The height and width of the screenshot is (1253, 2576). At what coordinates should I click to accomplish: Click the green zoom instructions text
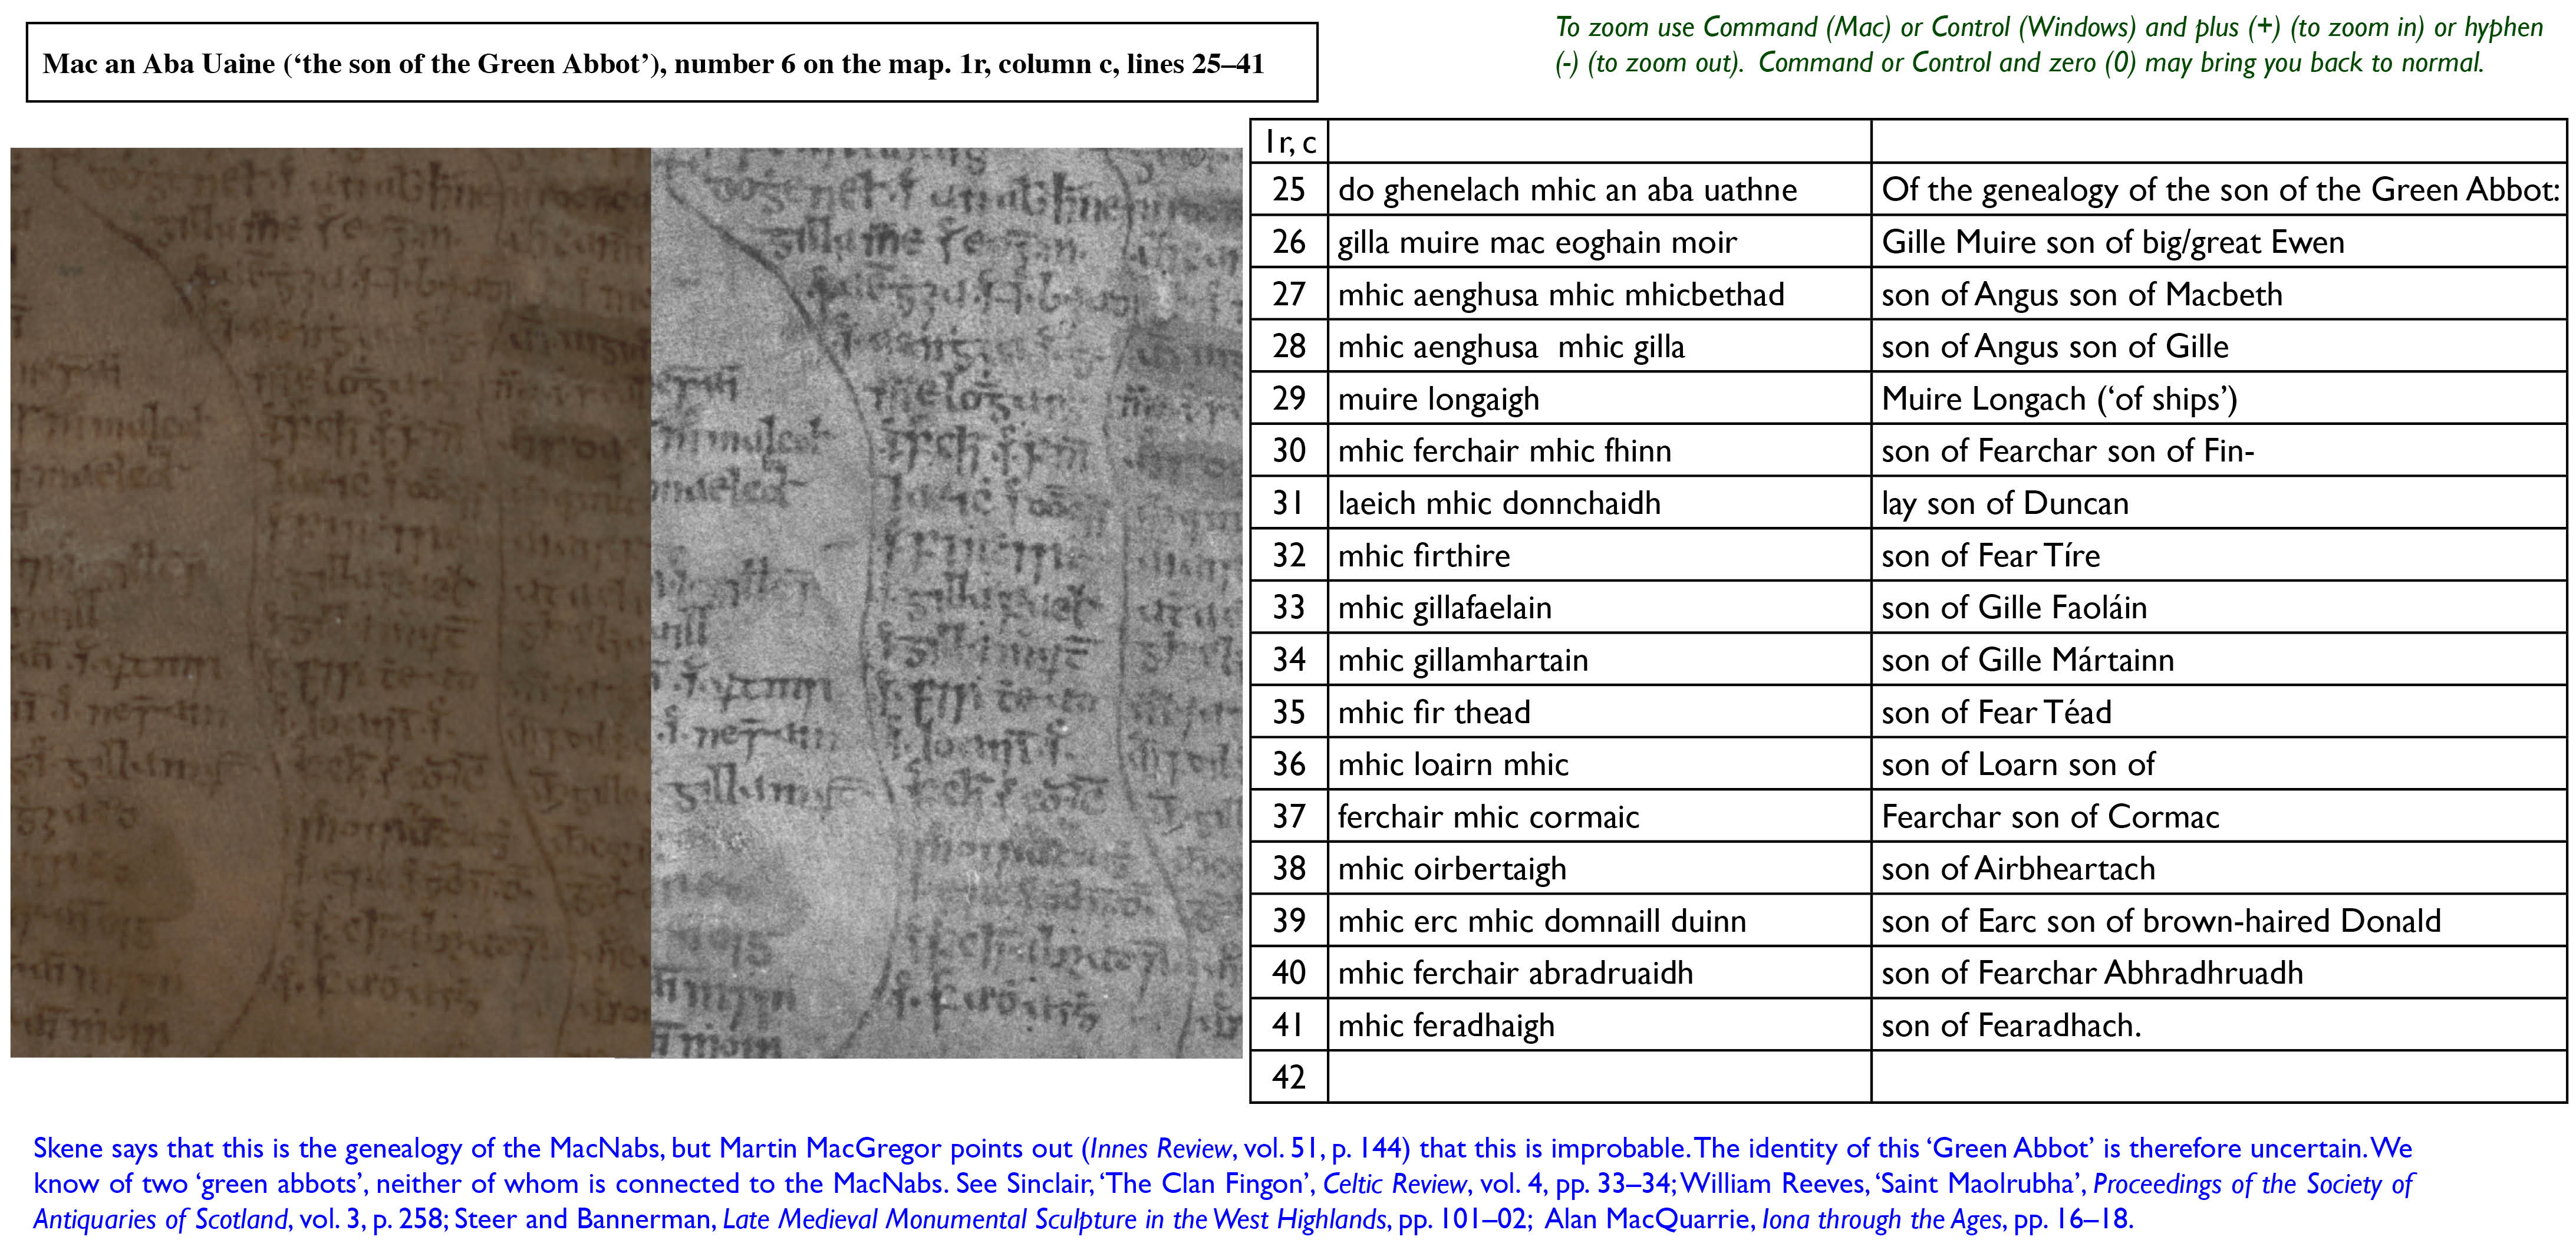tap(2049, 44)
